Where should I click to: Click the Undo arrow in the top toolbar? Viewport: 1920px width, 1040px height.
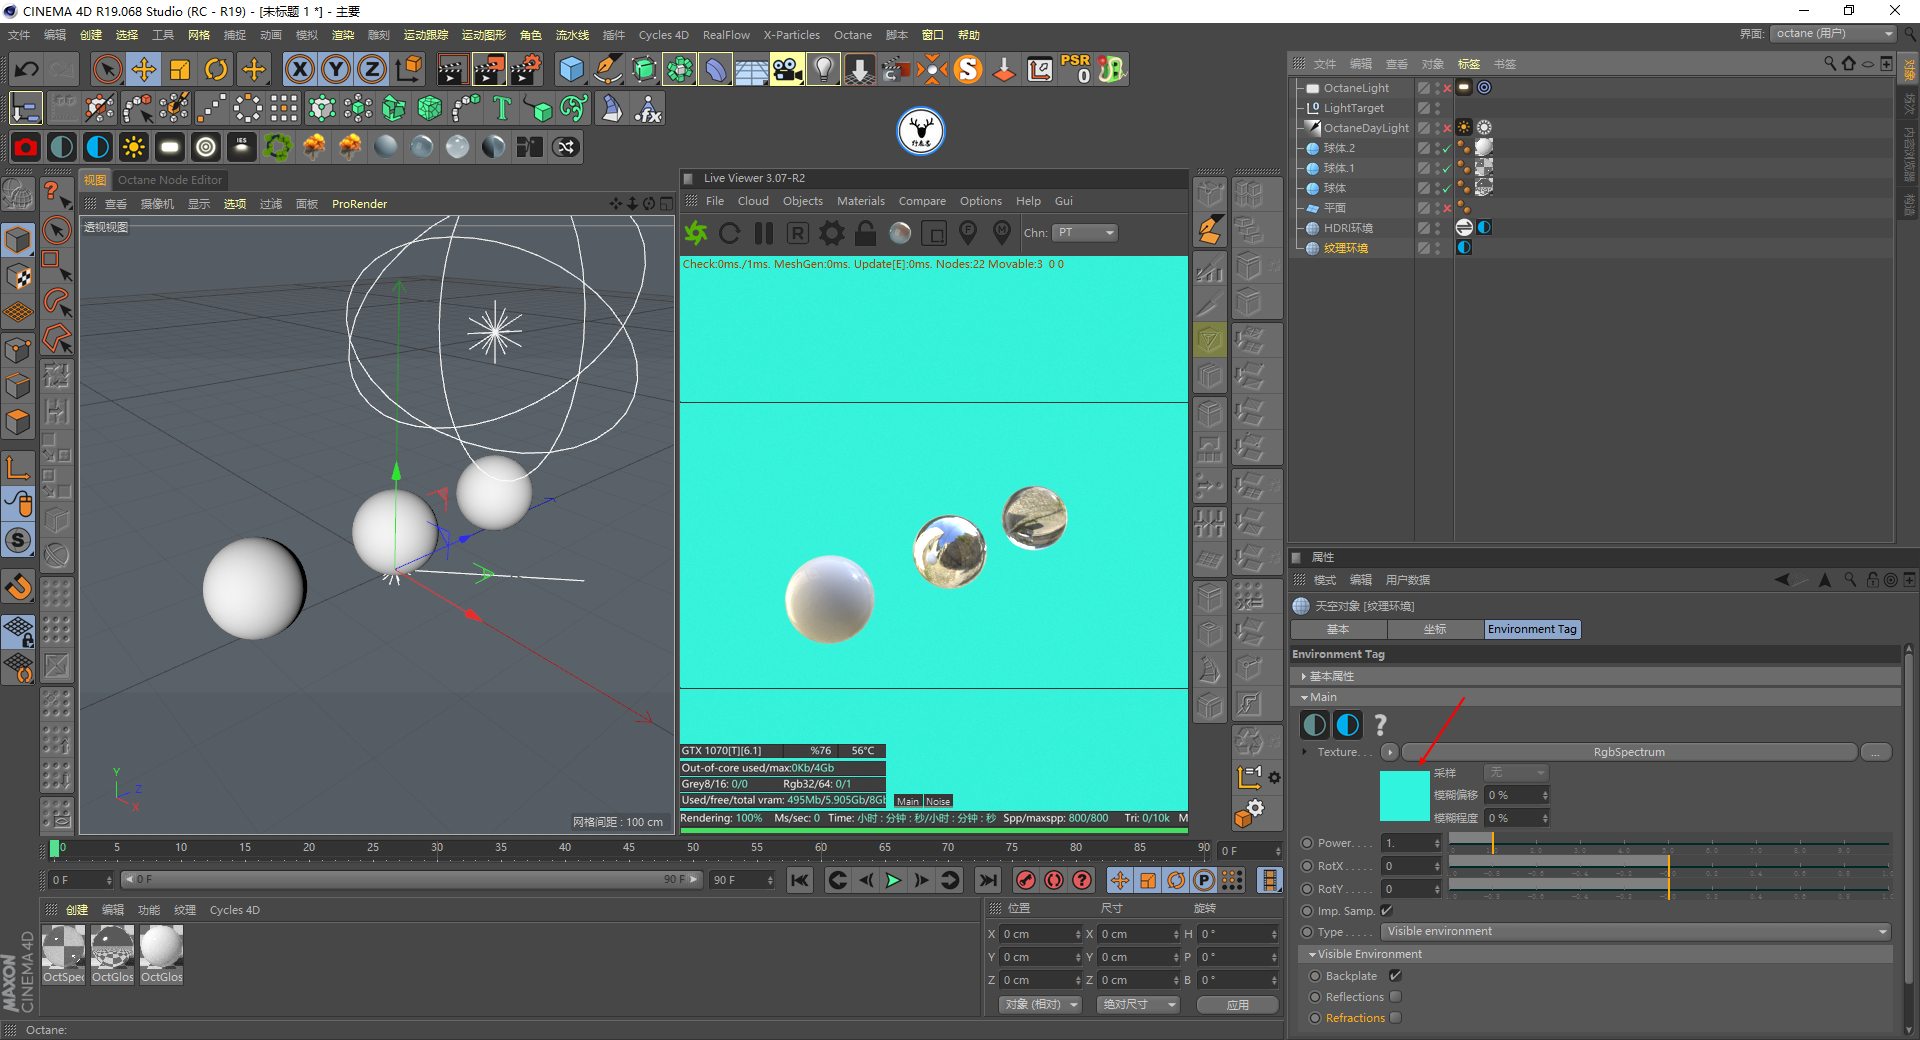[x=27, y=69]
